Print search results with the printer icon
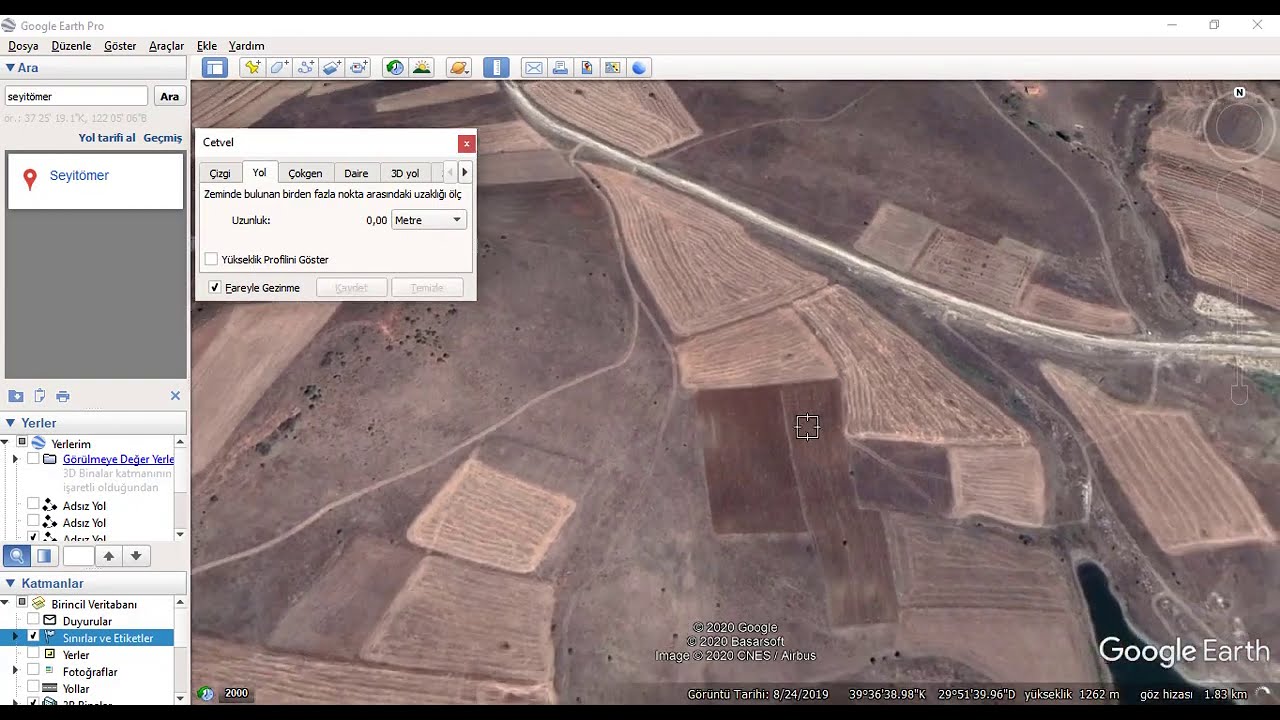Viewport: 1280px width, 720px height. click(63, 396)
